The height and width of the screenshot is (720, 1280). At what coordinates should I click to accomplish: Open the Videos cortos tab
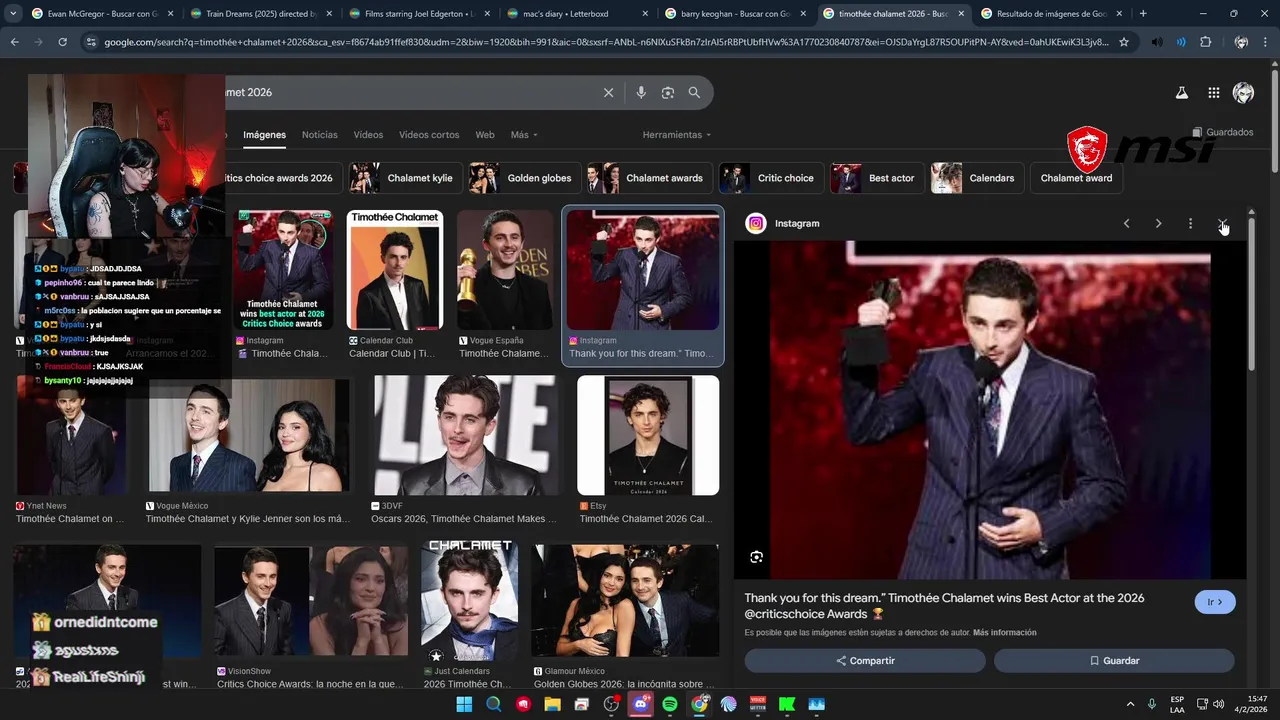click(x=429, y=135)
